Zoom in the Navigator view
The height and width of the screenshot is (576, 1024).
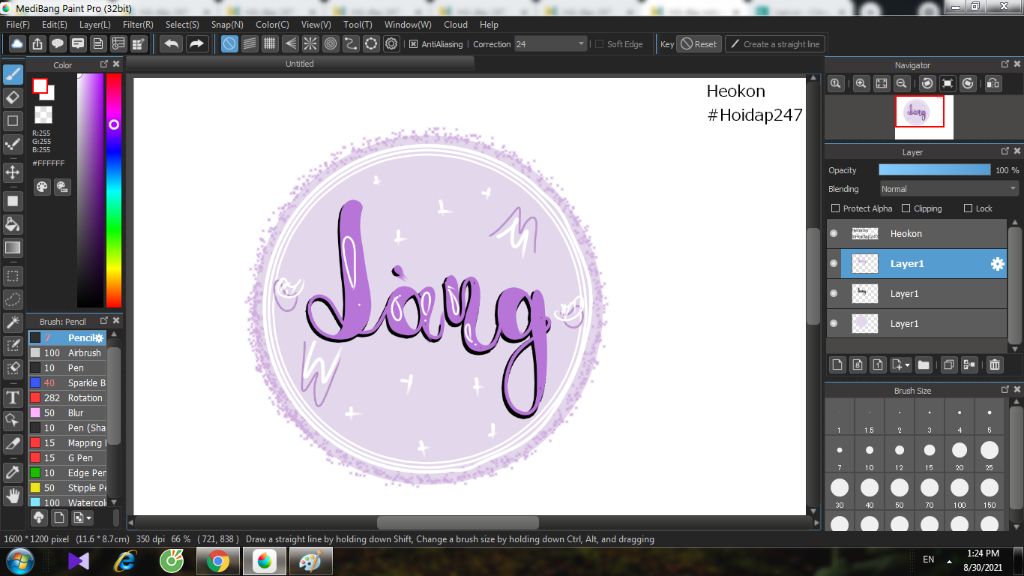(861, 84)
